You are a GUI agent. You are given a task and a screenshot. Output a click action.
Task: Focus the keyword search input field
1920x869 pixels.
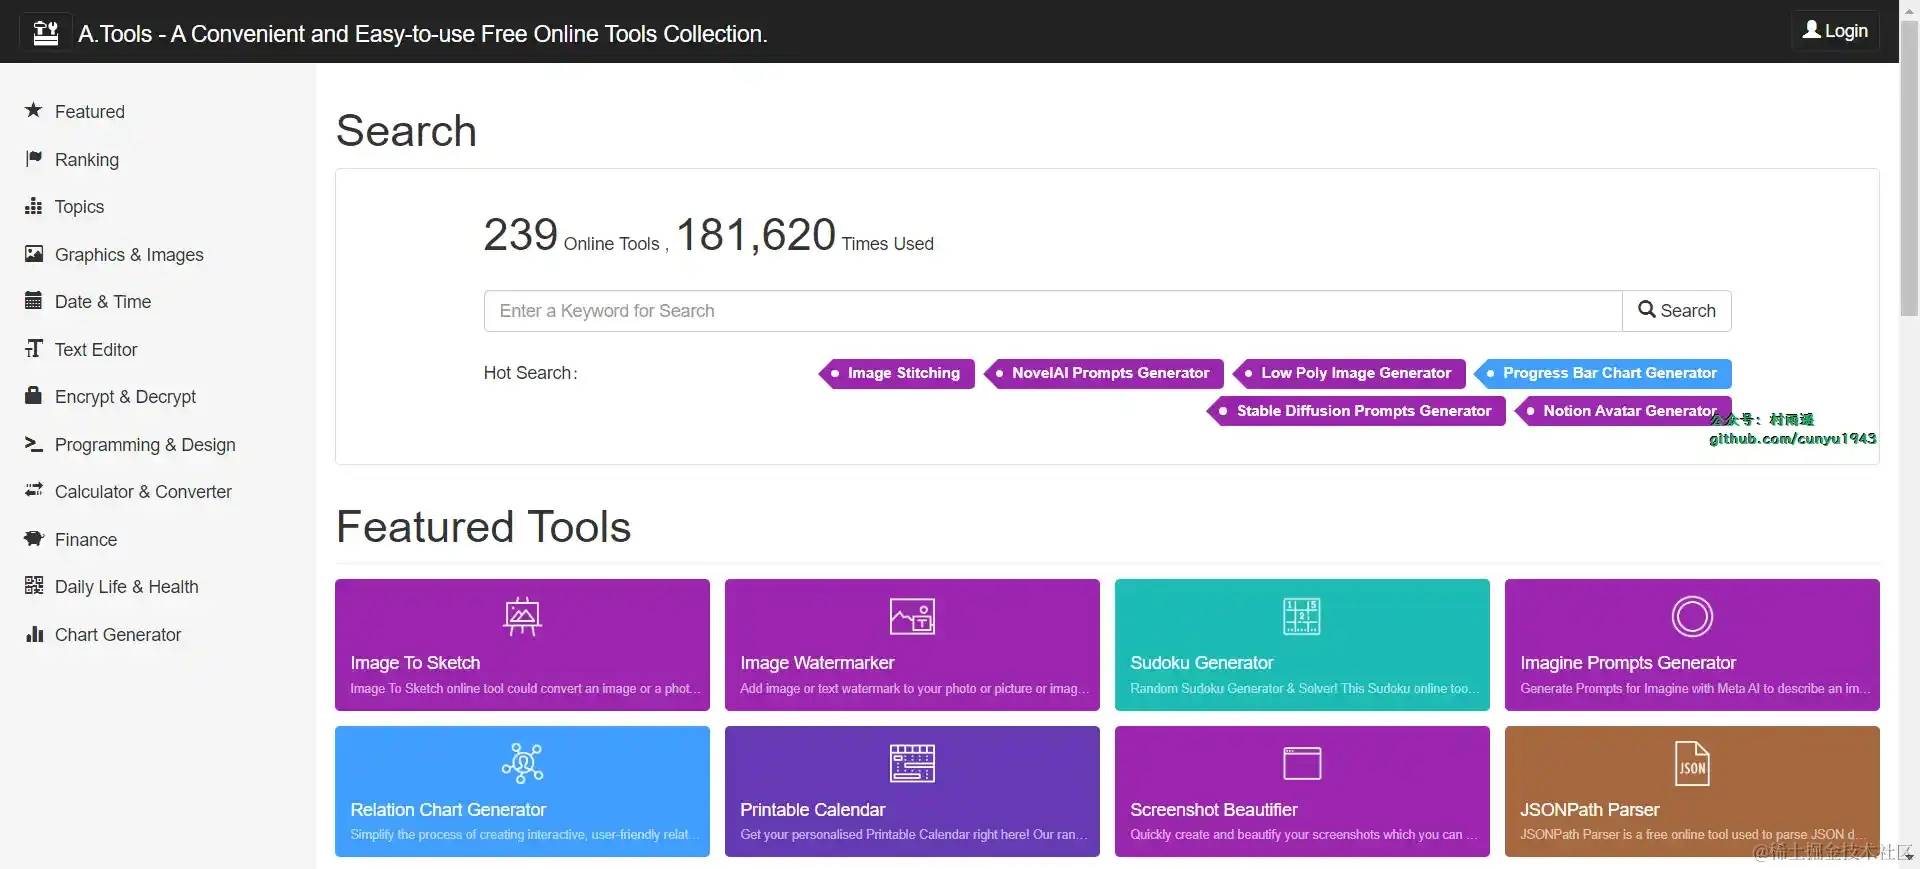pyautogui.click(x=1053, y=310)
